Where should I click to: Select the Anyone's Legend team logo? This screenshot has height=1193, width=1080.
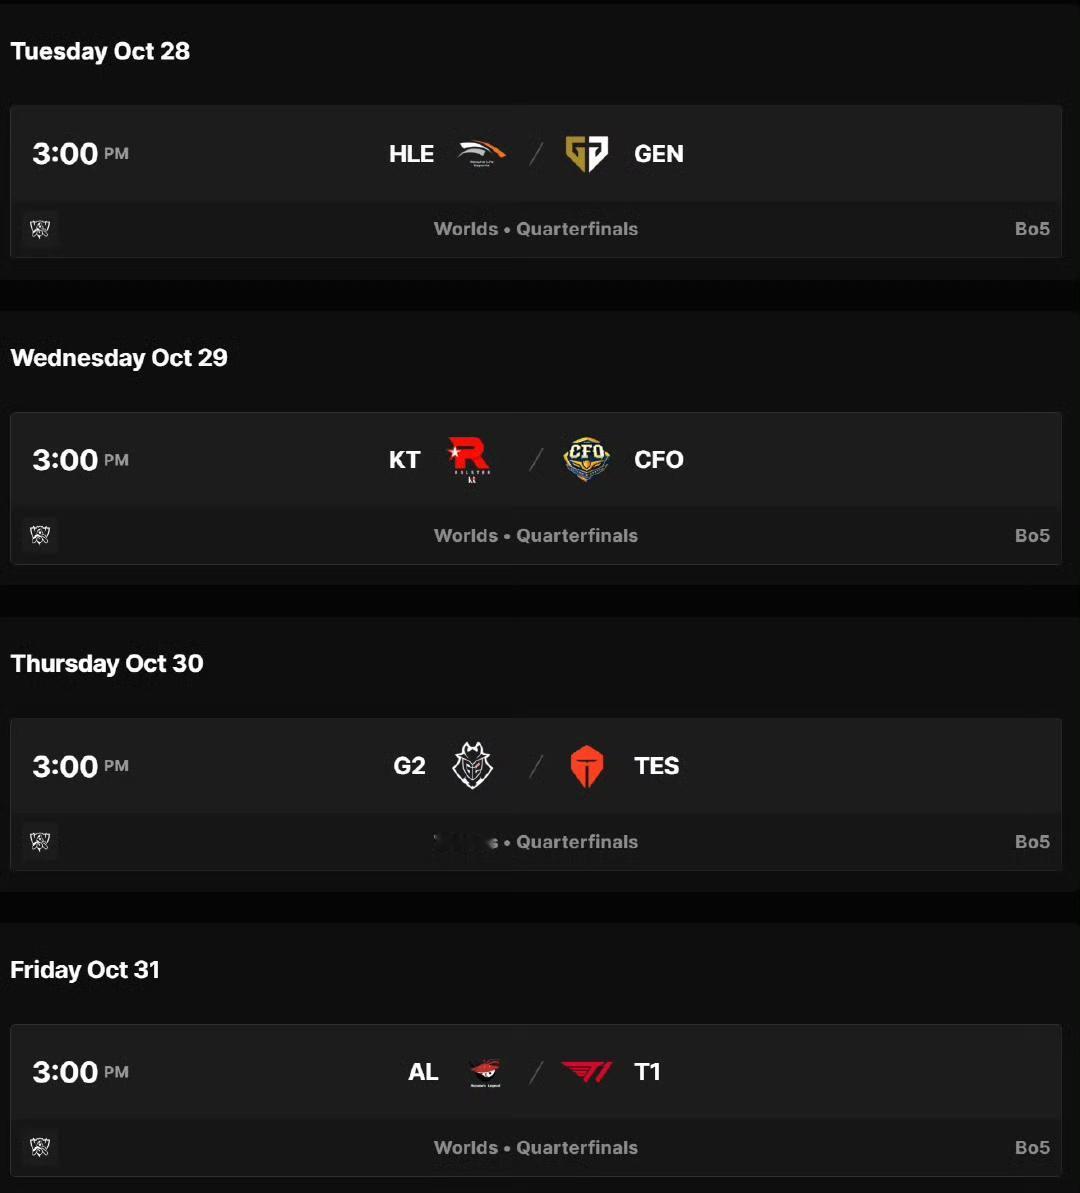[485, 1072]
